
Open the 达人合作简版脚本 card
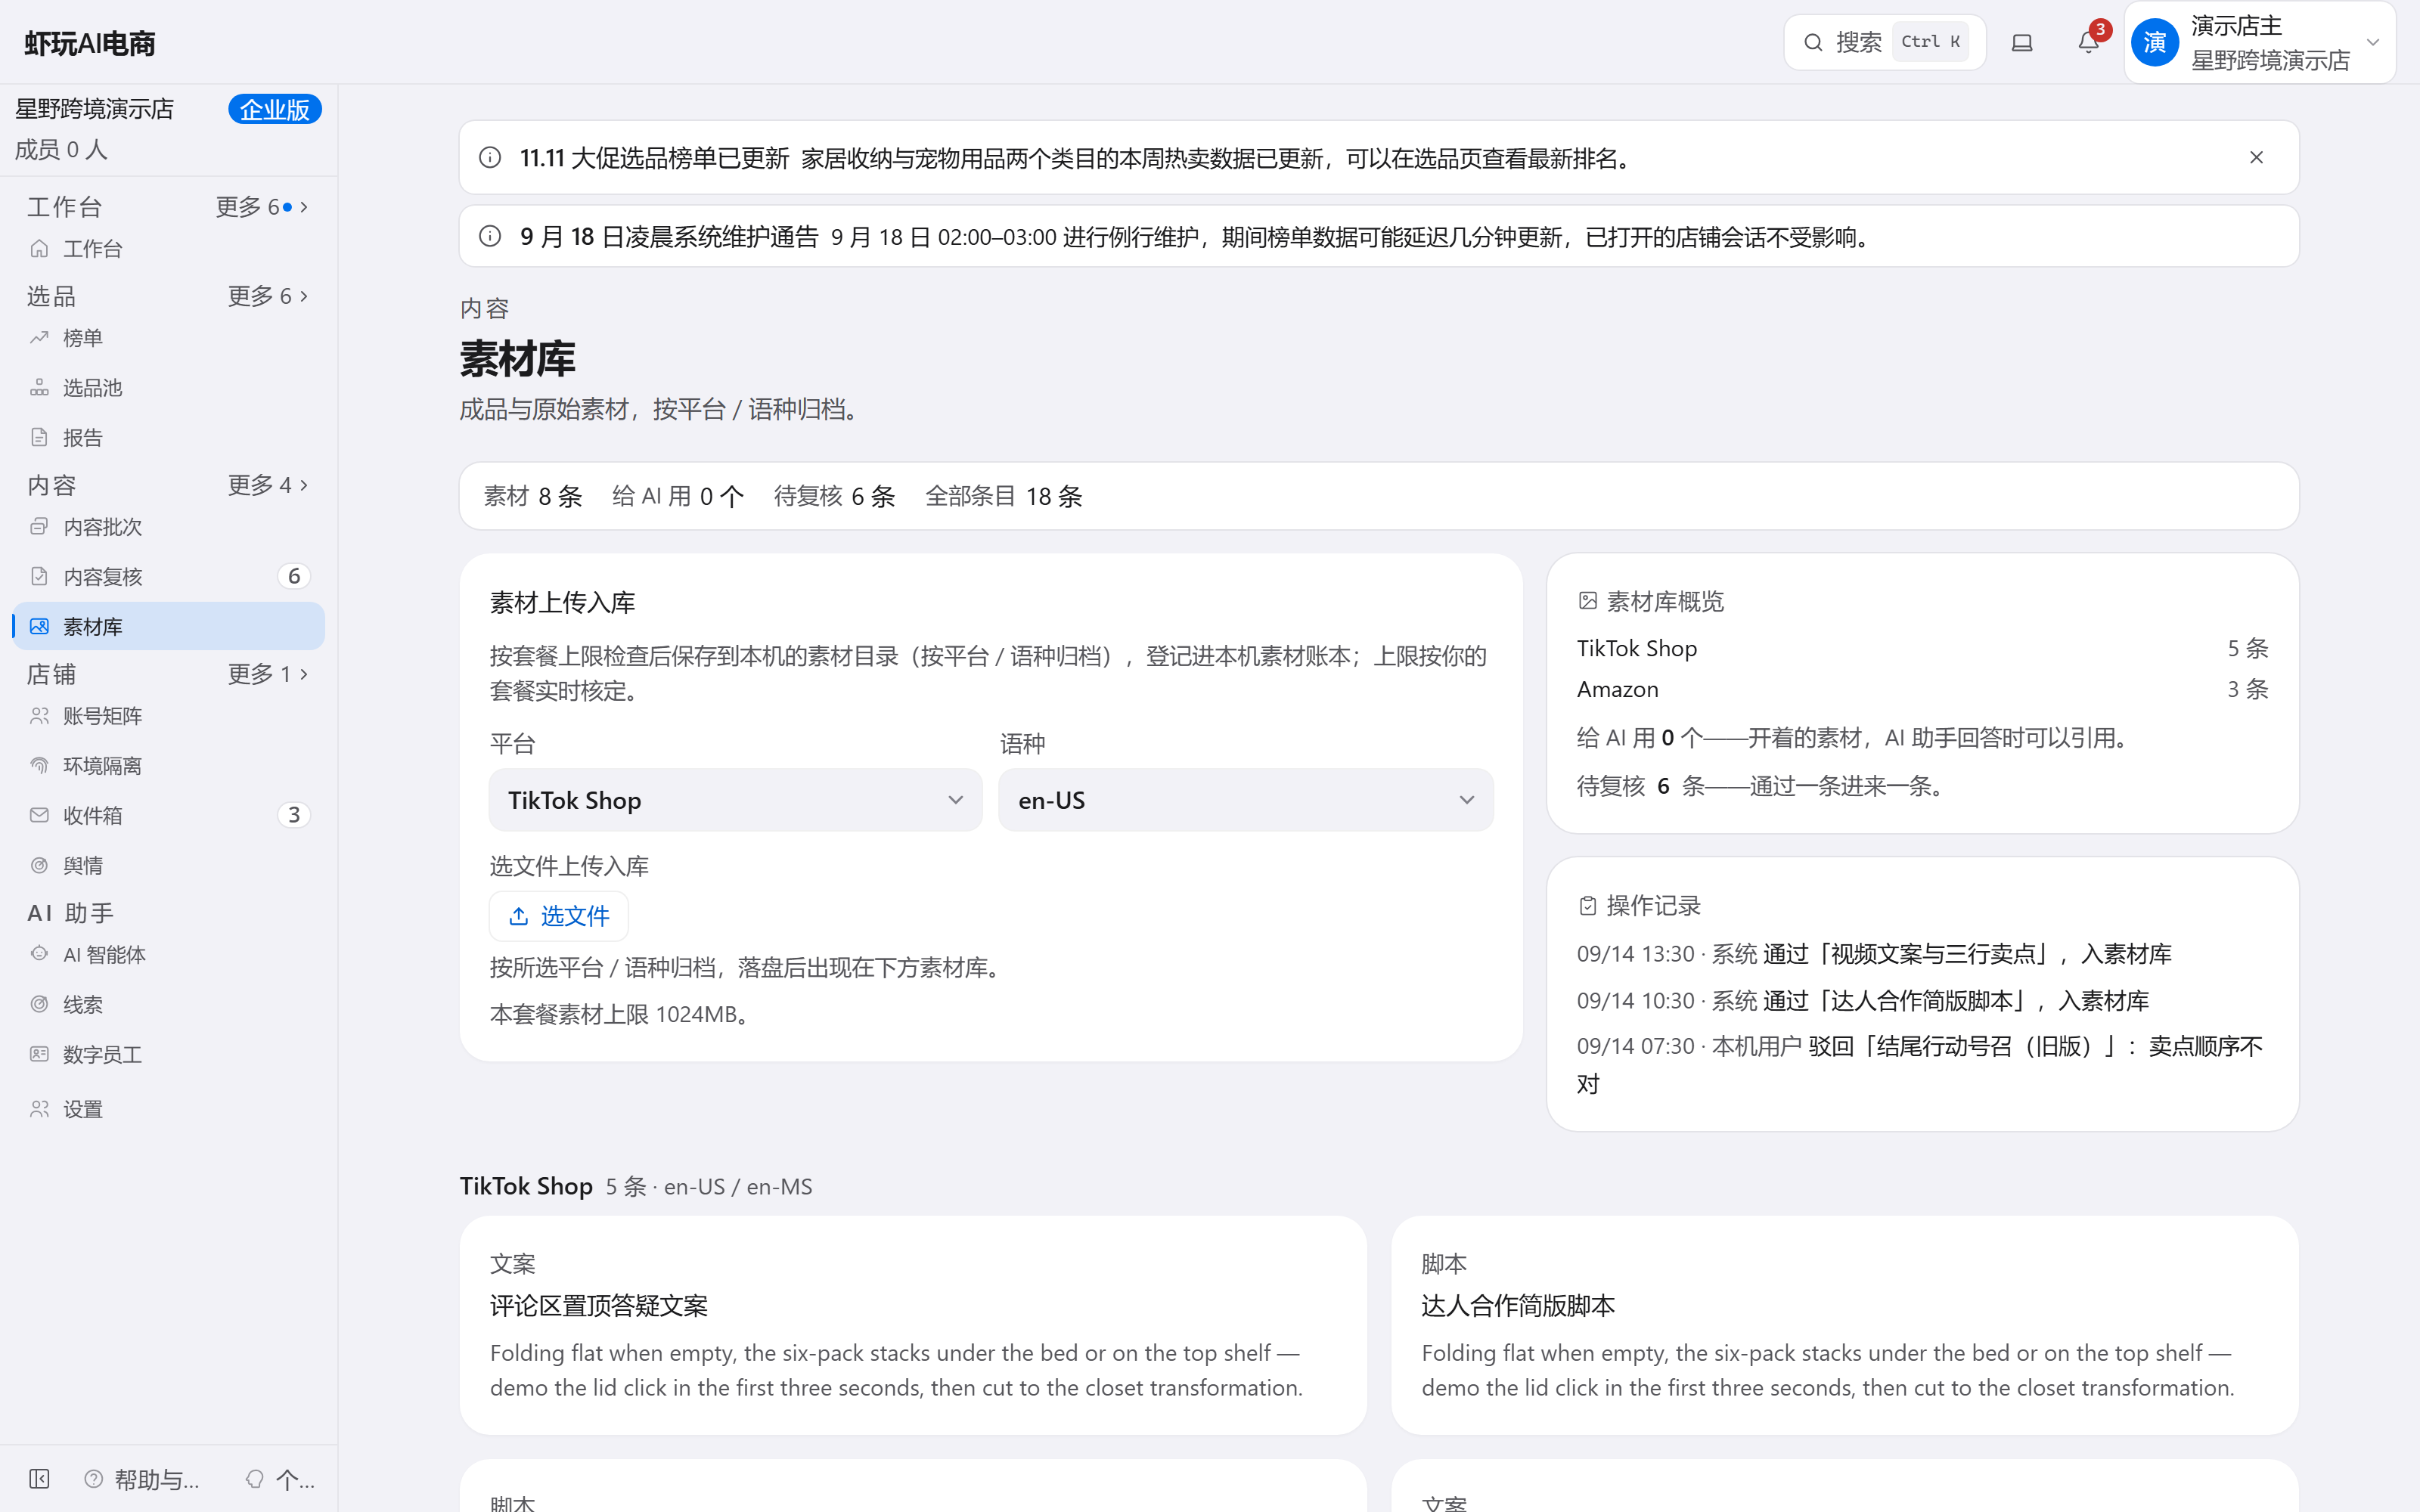1844,1326
